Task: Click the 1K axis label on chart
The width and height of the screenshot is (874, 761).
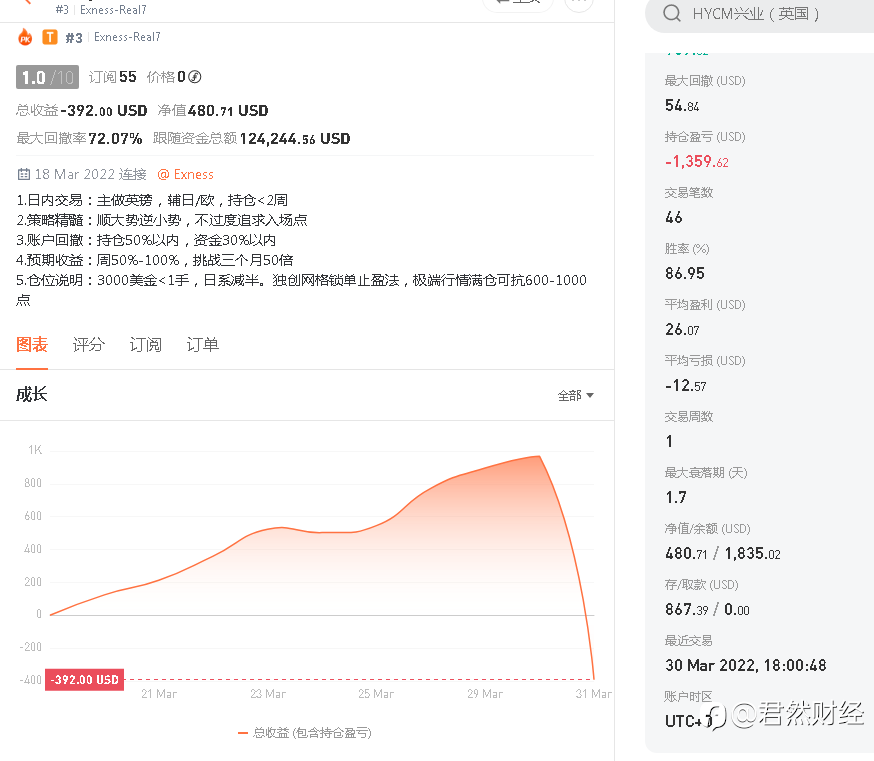Action: (35, 450)
